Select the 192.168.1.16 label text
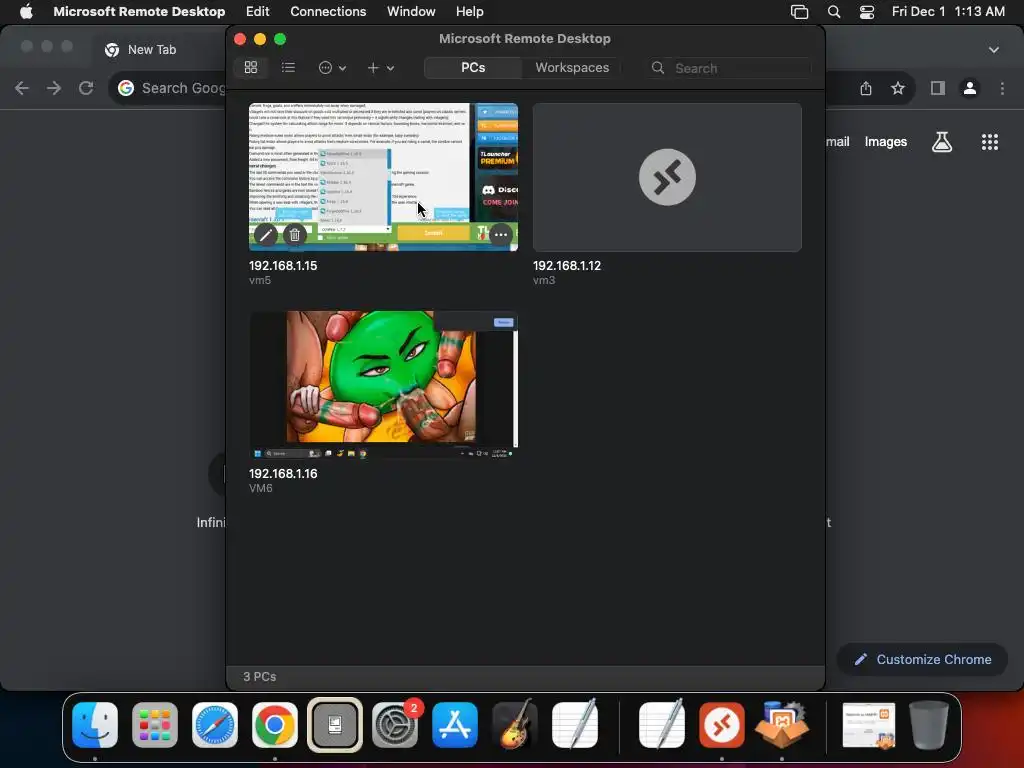1024x768 pixels. pos(283,473)
